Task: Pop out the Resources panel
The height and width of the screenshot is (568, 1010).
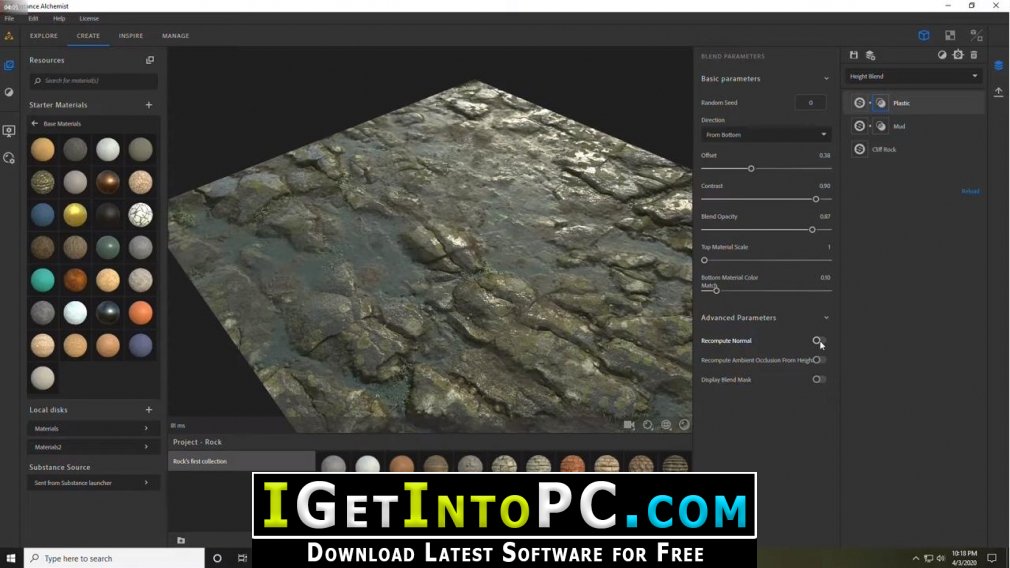Action: 150,60
